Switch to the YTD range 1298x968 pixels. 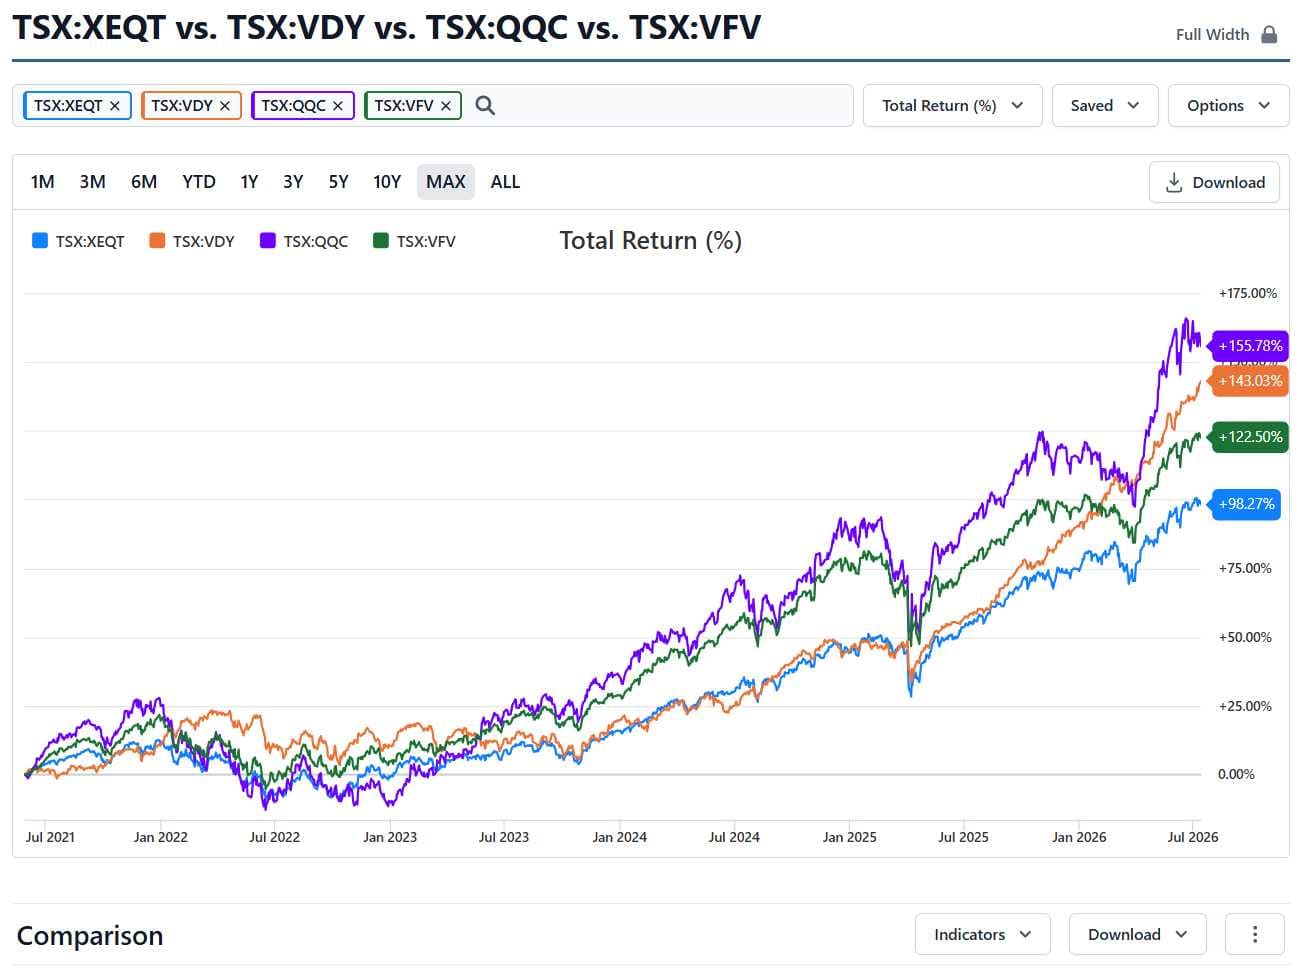pos(199,182)
